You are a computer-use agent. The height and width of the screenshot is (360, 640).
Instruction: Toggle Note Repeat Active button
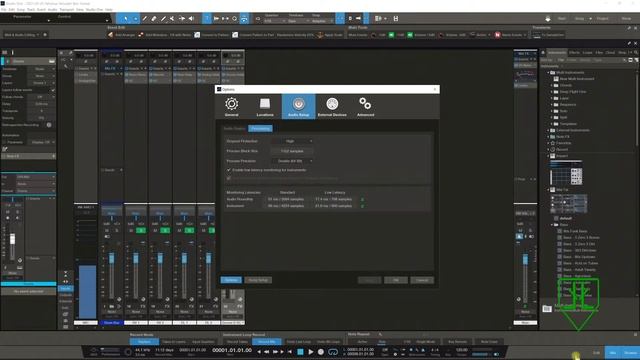[x=362, y=342]
